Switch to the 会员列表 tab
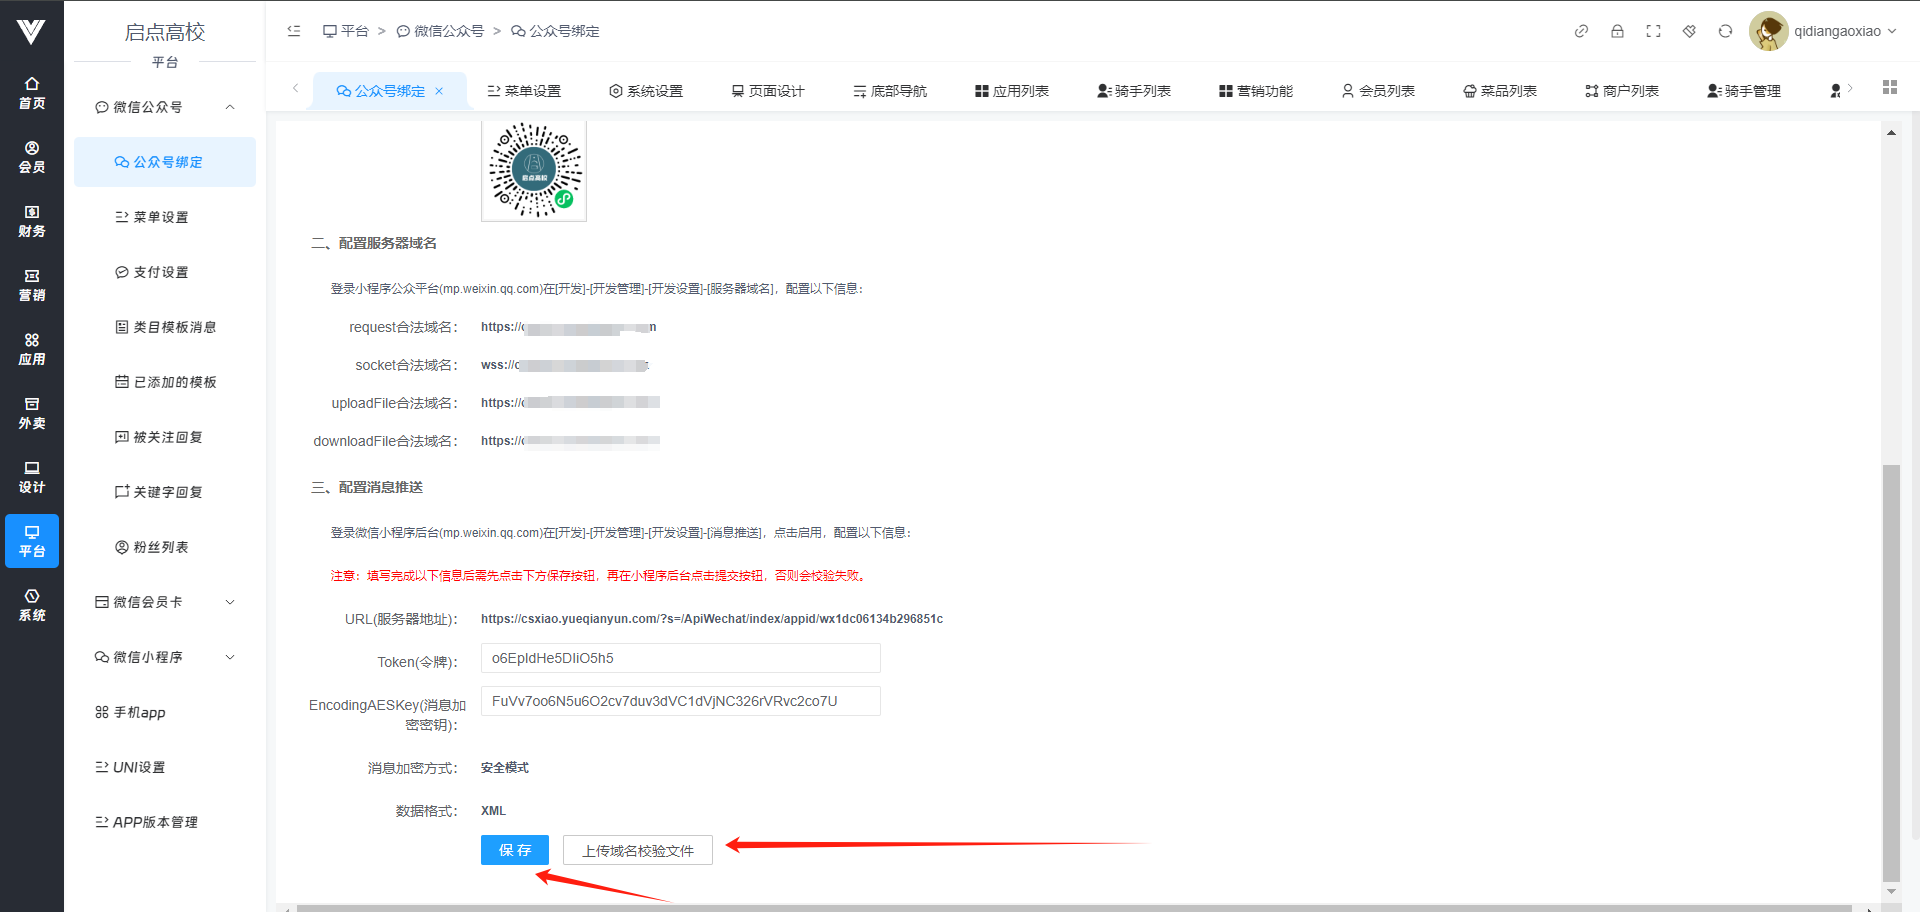Screen dimensions: 1920x912 (1378, 91)
